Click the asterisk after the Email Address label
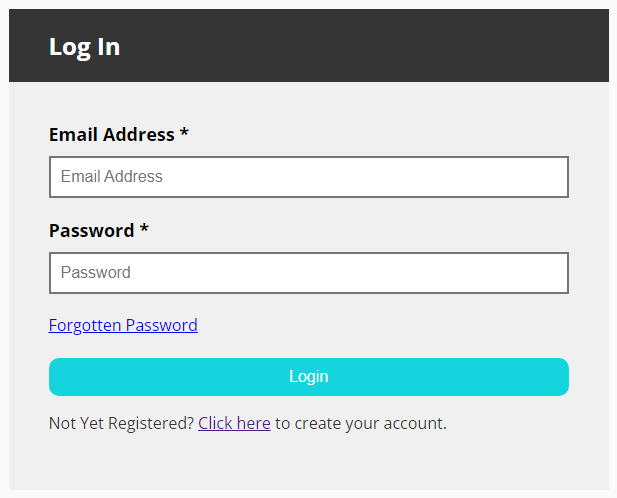617x498 pixels. click(x=184, y=133)
